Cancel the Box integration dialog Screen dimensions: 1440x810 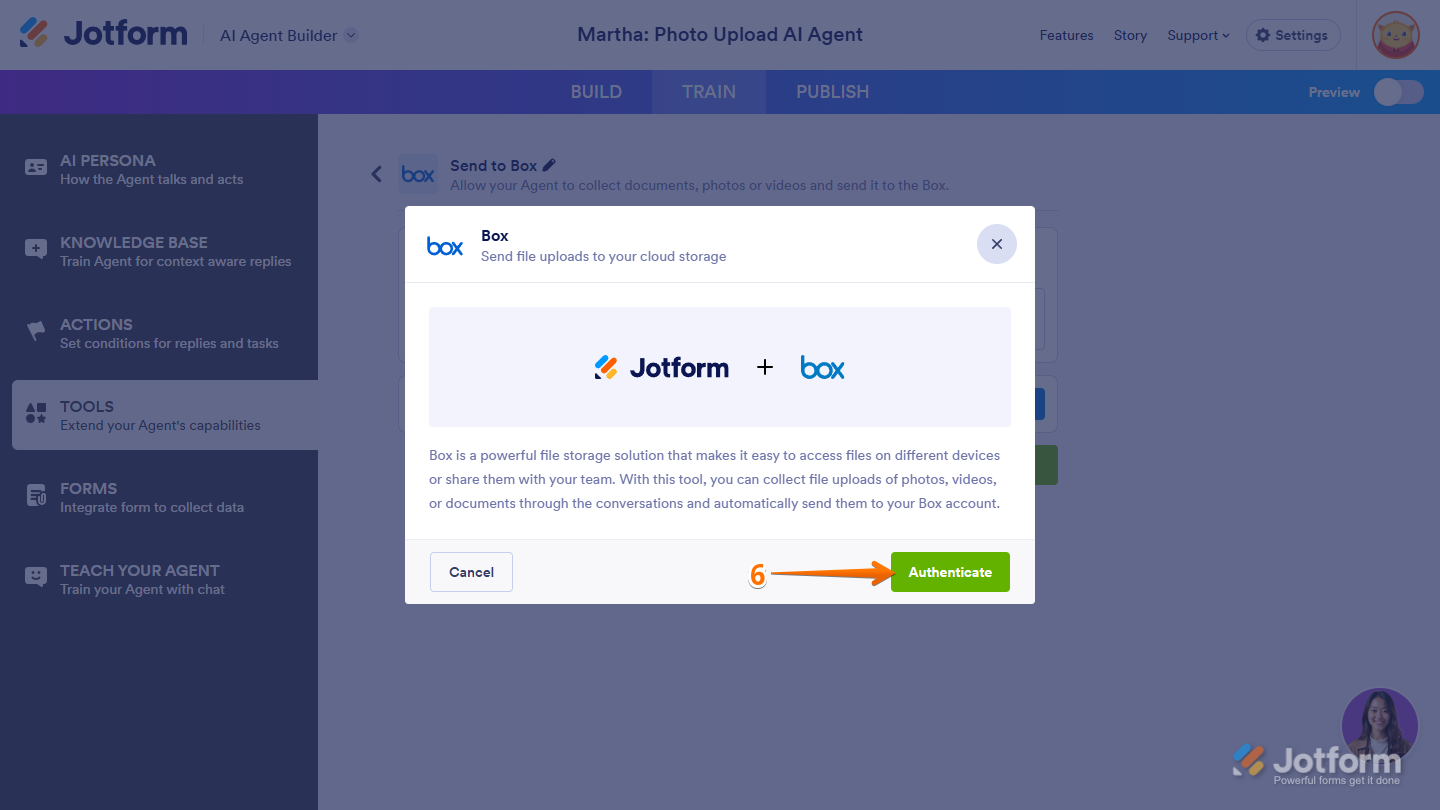[471, 572]
